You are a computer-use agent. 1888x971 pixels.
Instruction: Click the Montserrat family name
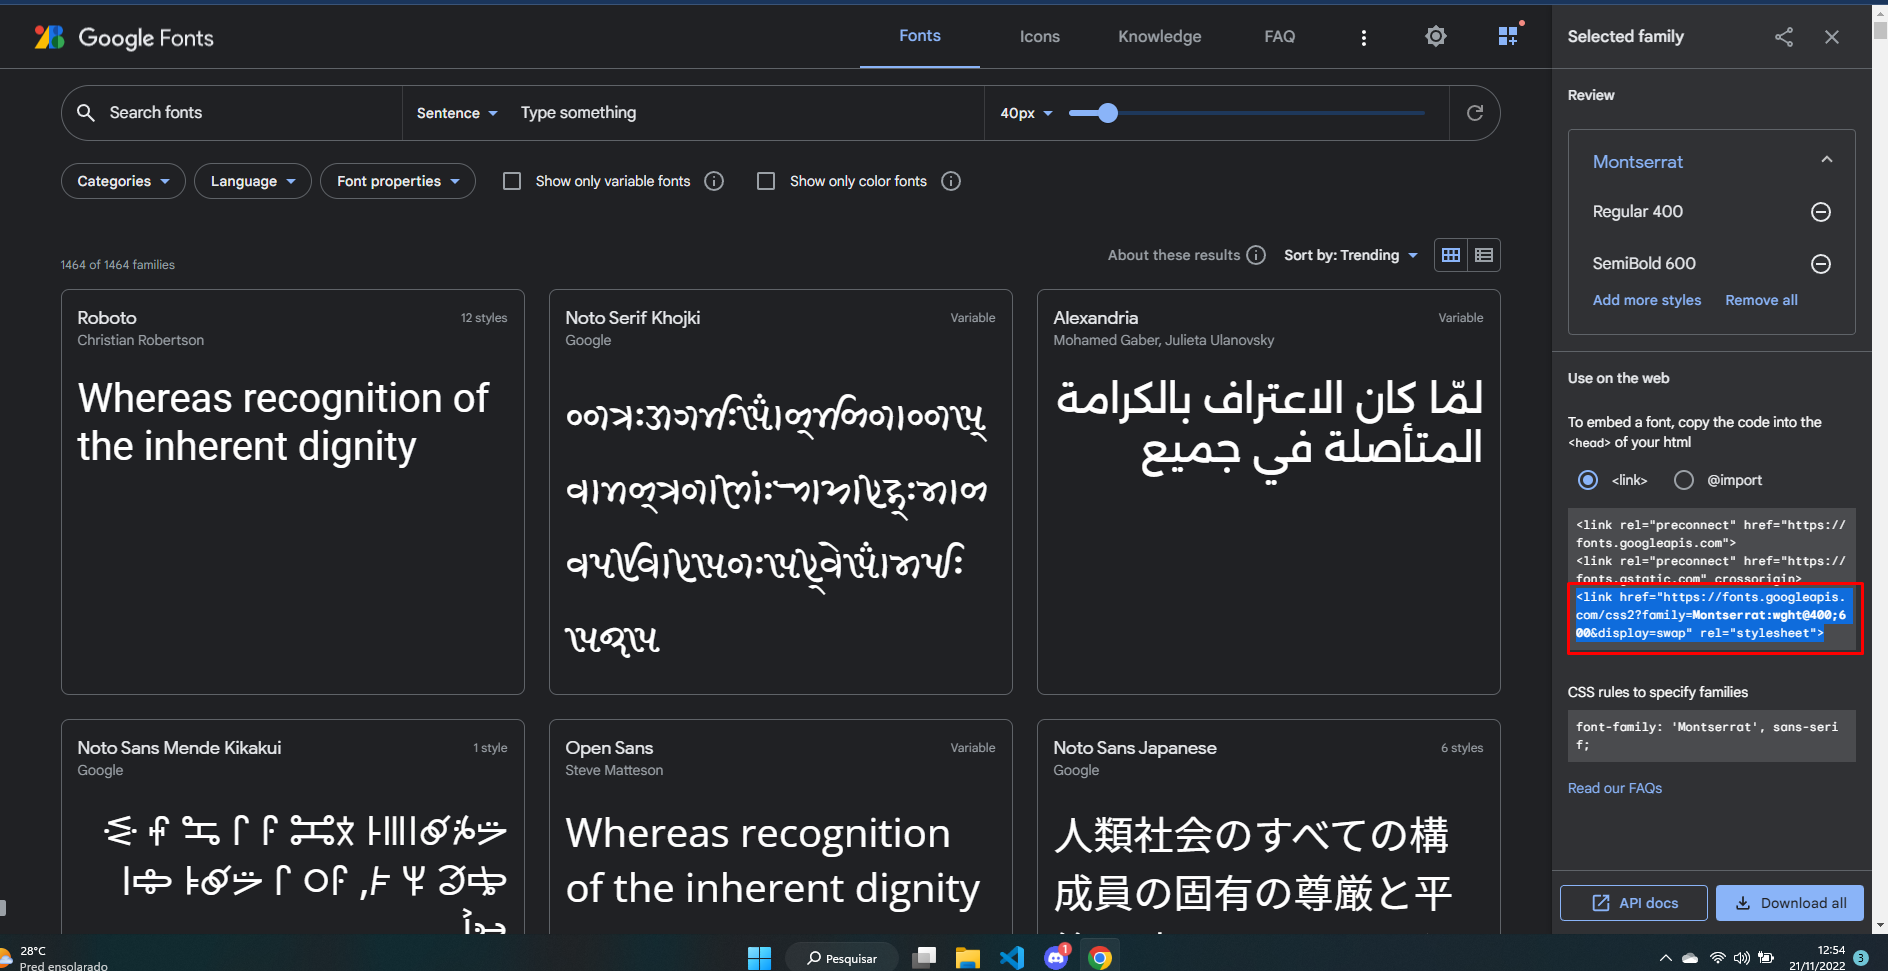pos(1637,162)
